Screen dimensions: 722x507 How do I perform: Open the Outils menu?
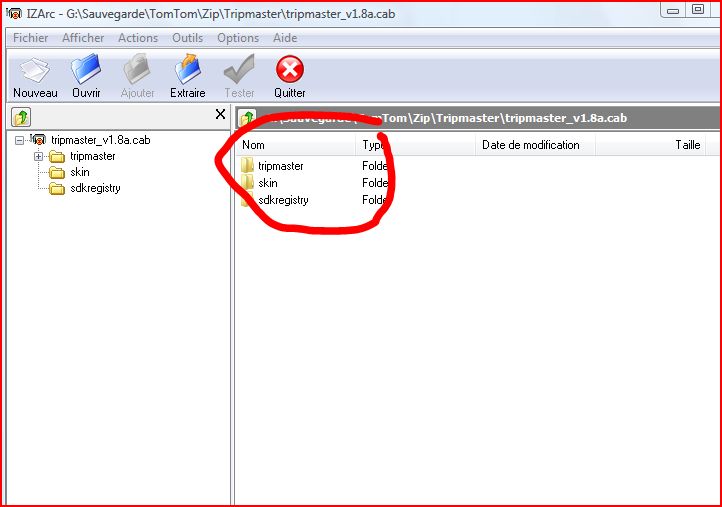click(187, 38)
